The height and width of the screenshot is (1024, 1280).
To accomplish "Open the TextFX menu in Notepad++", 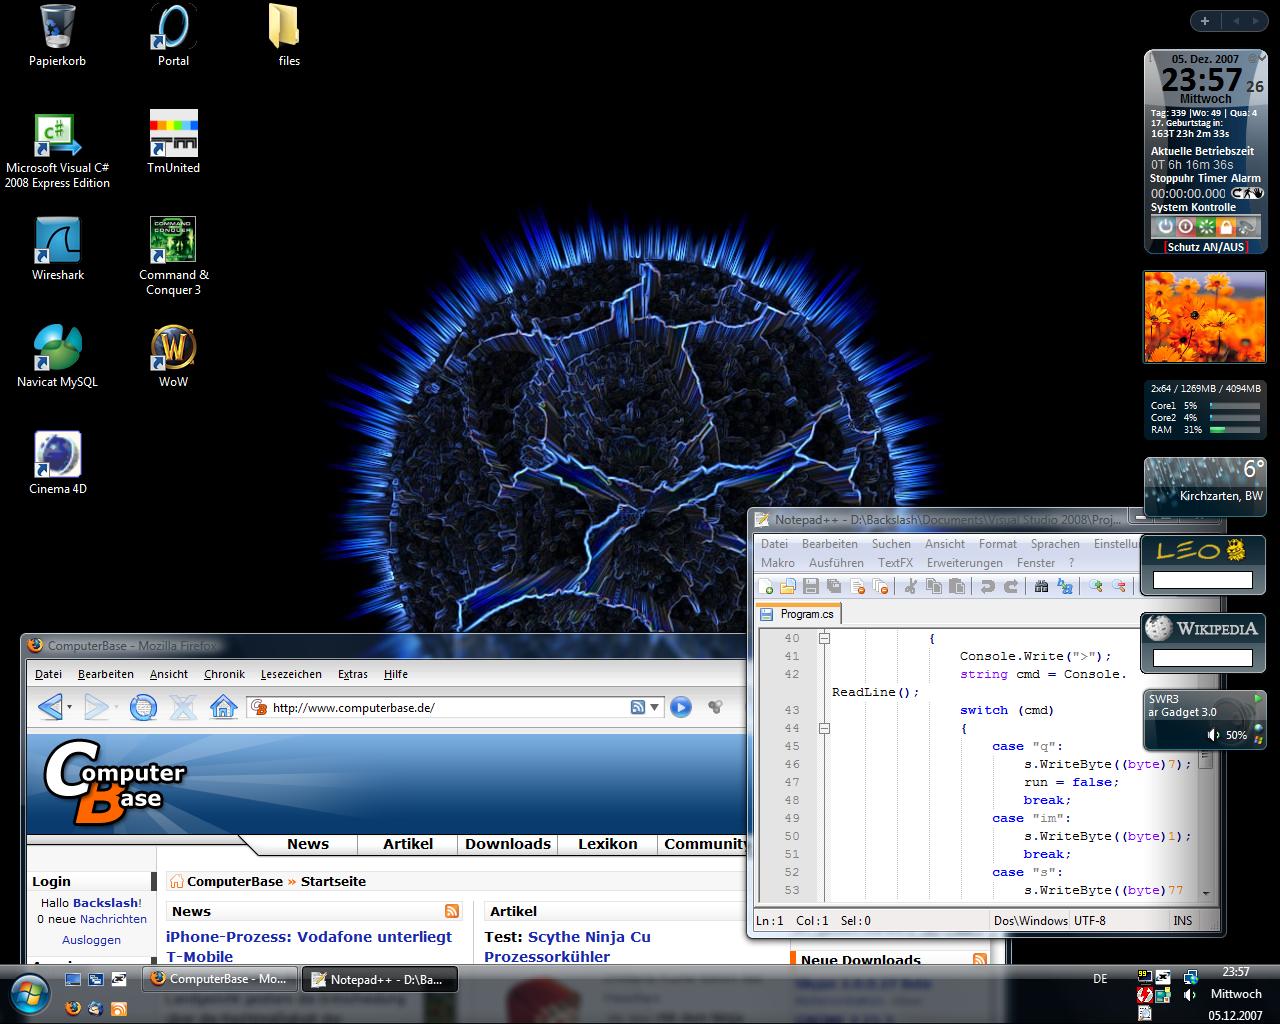I will [x=895, y=563].
